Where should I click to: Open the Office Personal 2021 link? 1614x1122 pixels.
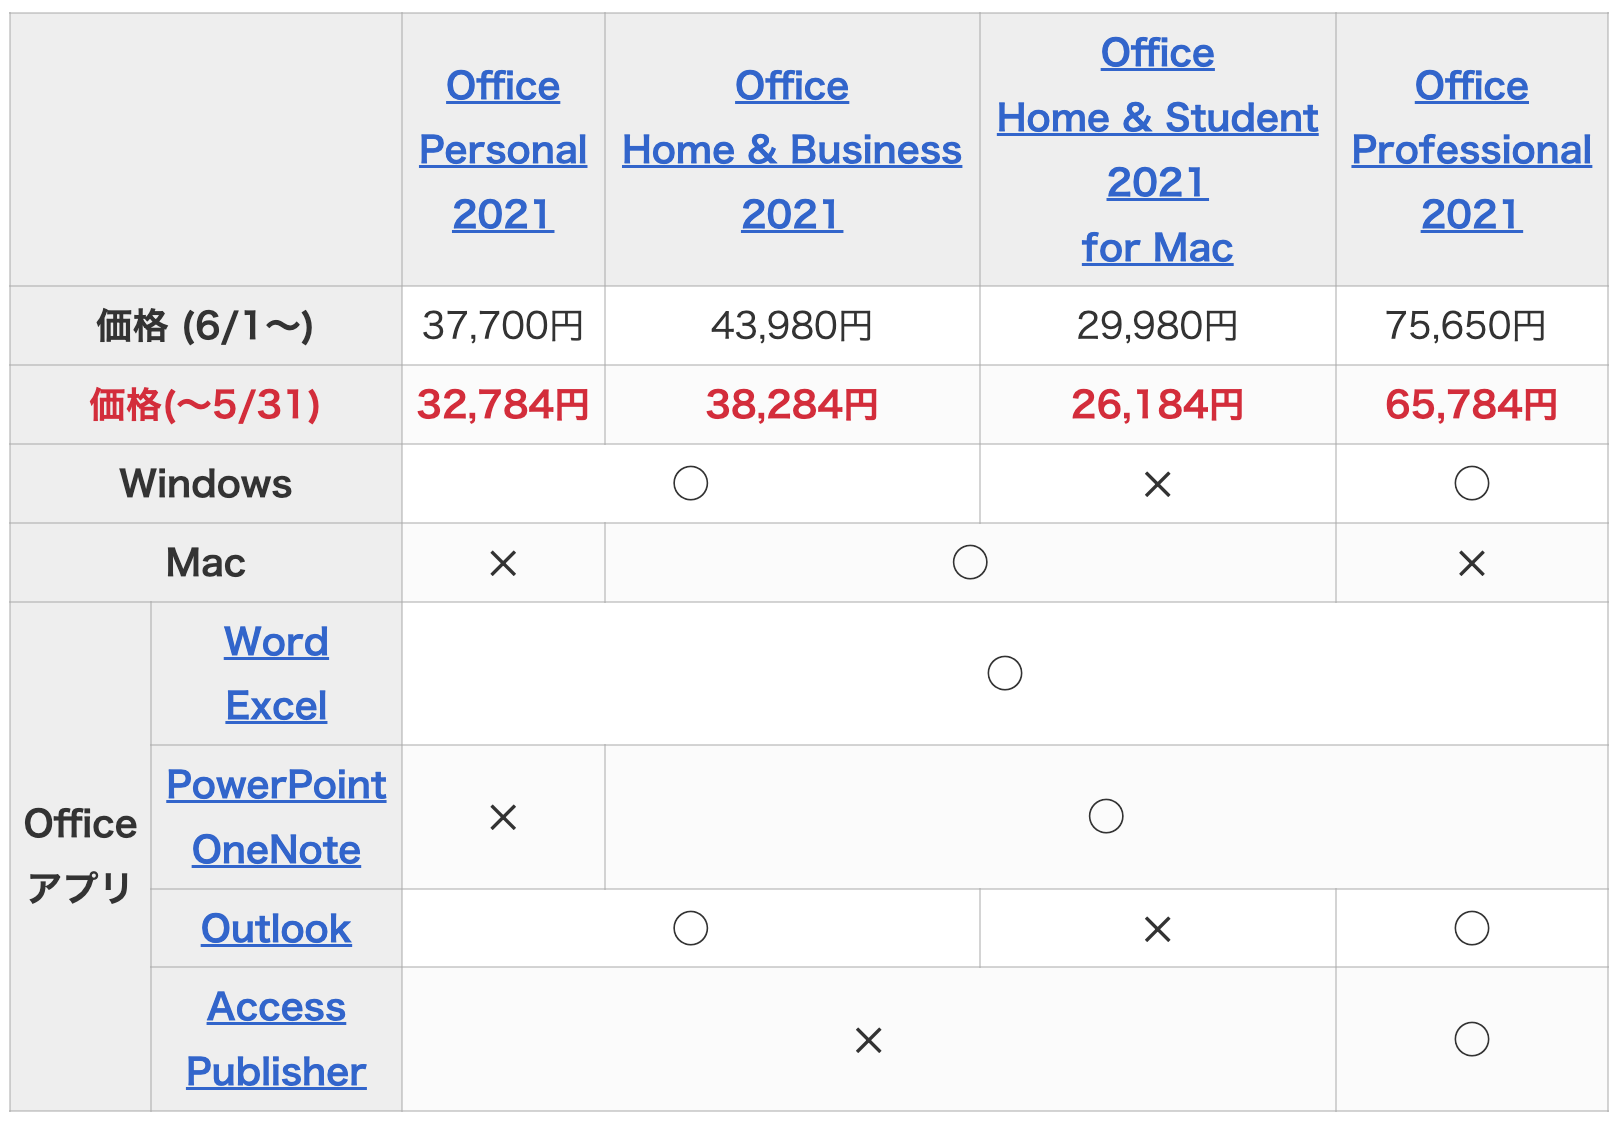[x=503, y=150]
